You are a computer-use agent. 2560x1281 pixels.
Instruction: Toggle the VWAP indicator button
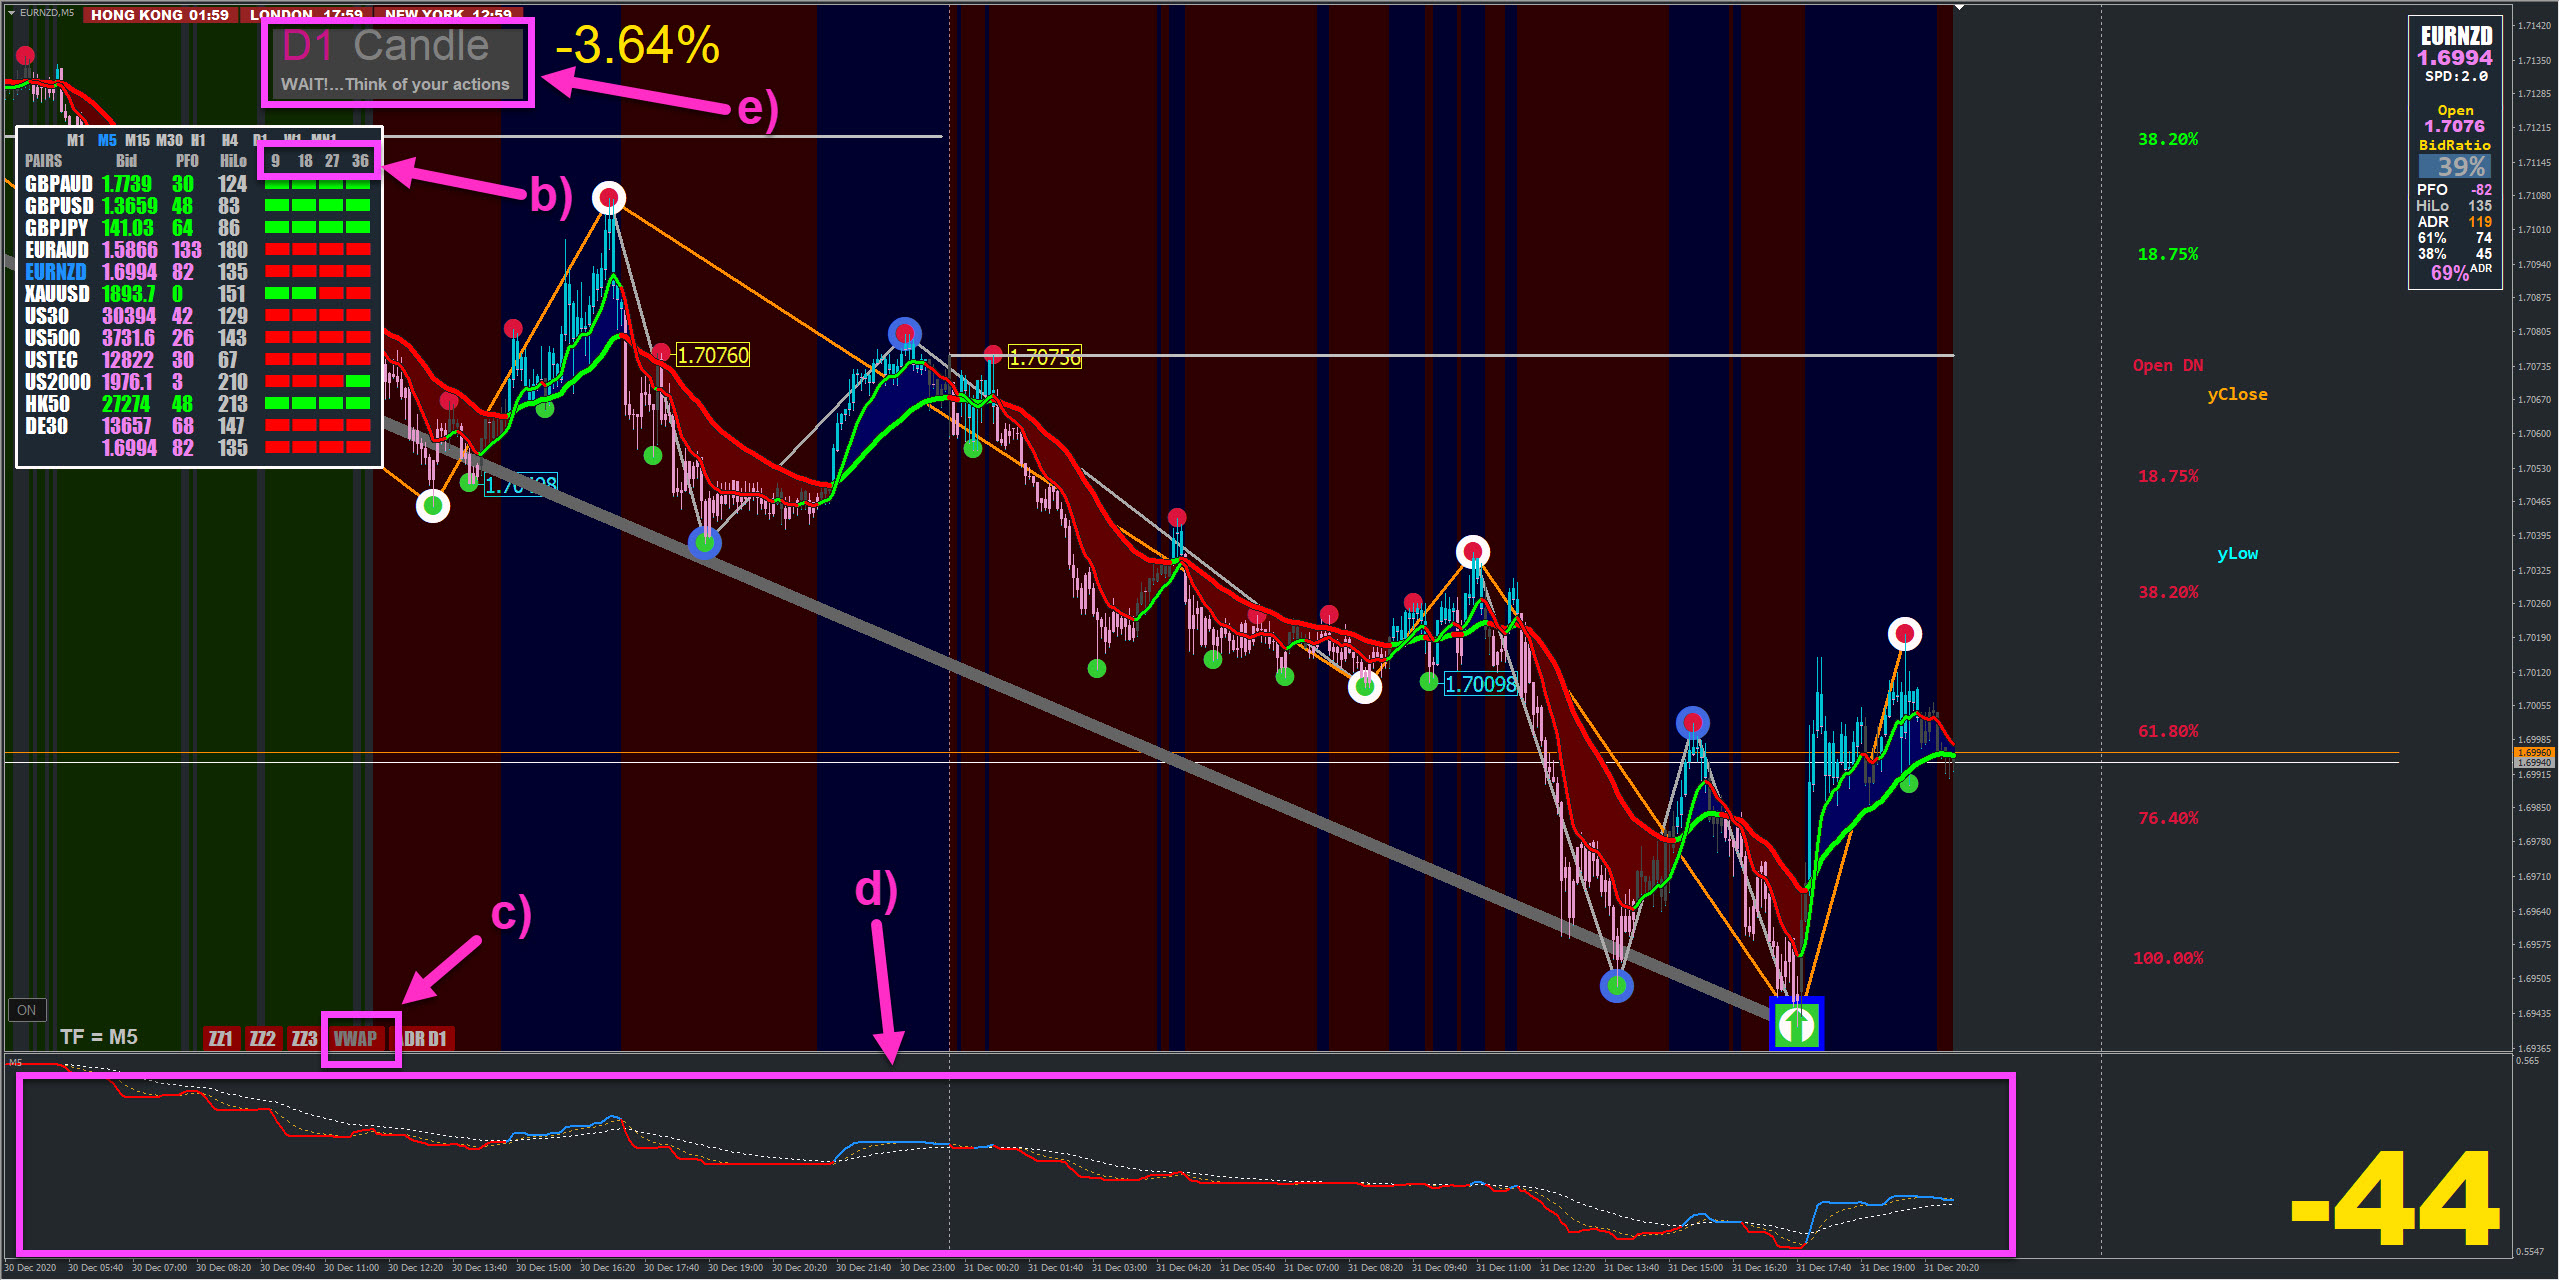pos(356,1039)
